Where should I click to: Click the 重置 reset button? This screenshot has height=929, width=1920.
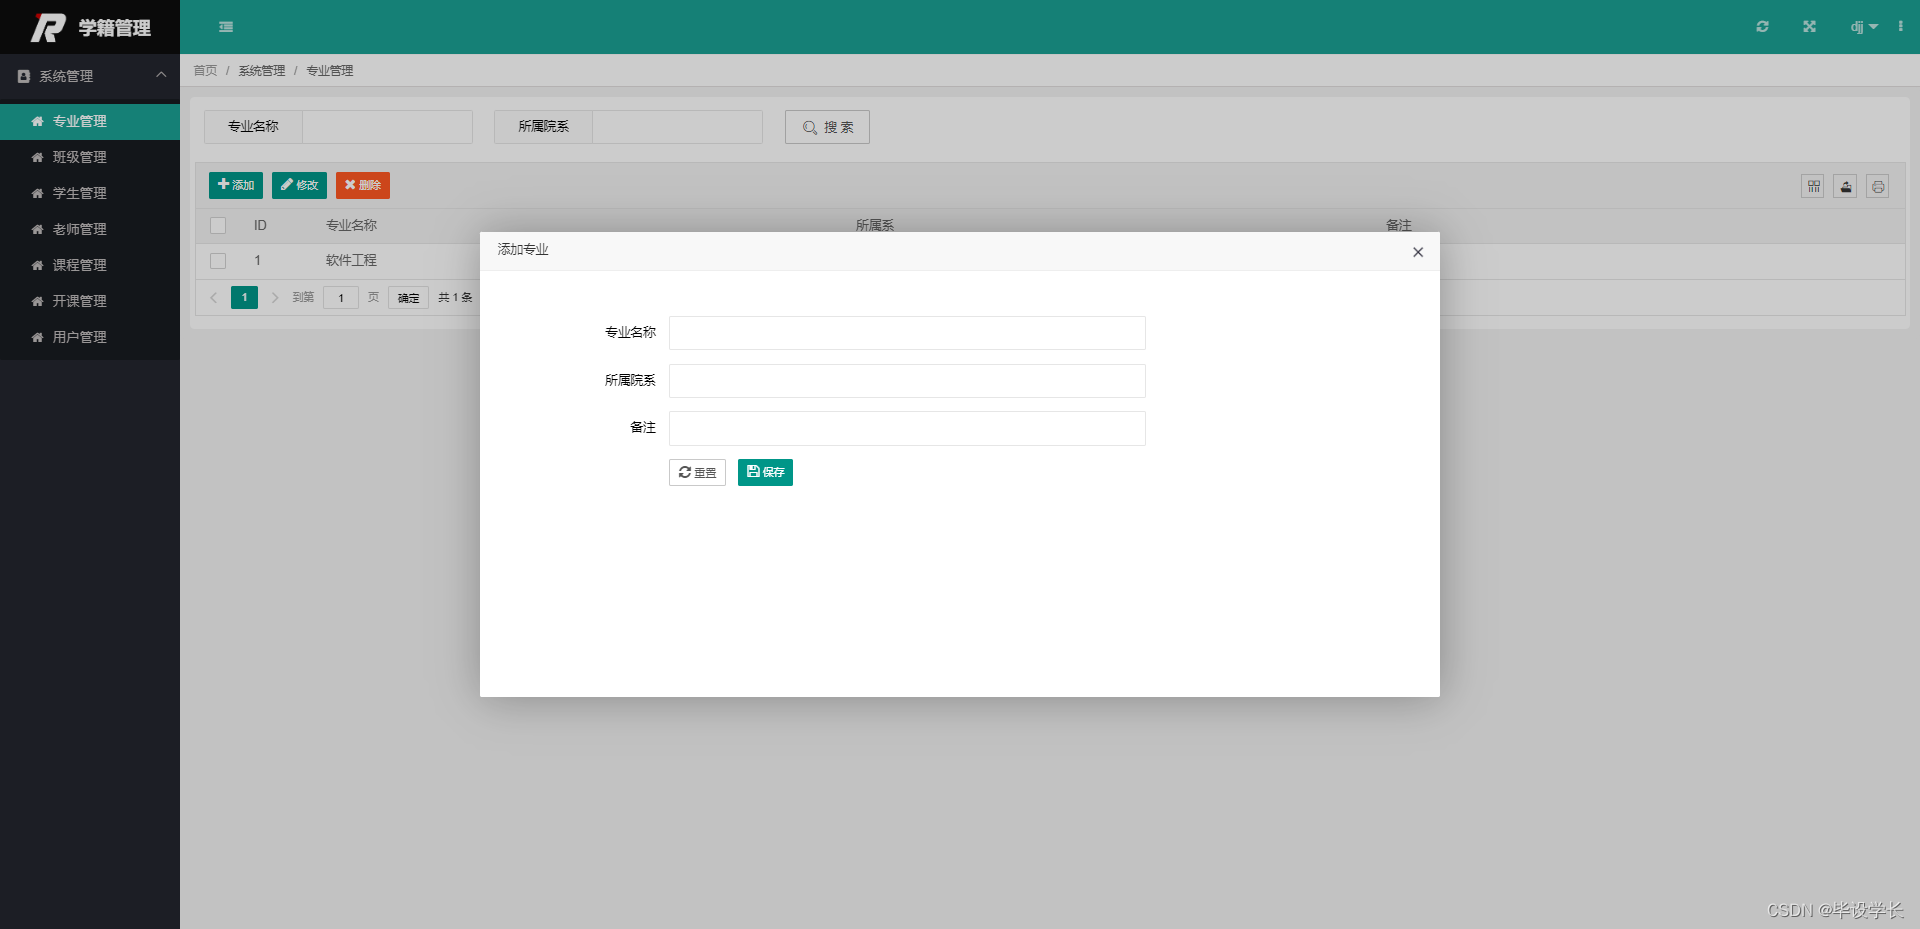(697, 473)
